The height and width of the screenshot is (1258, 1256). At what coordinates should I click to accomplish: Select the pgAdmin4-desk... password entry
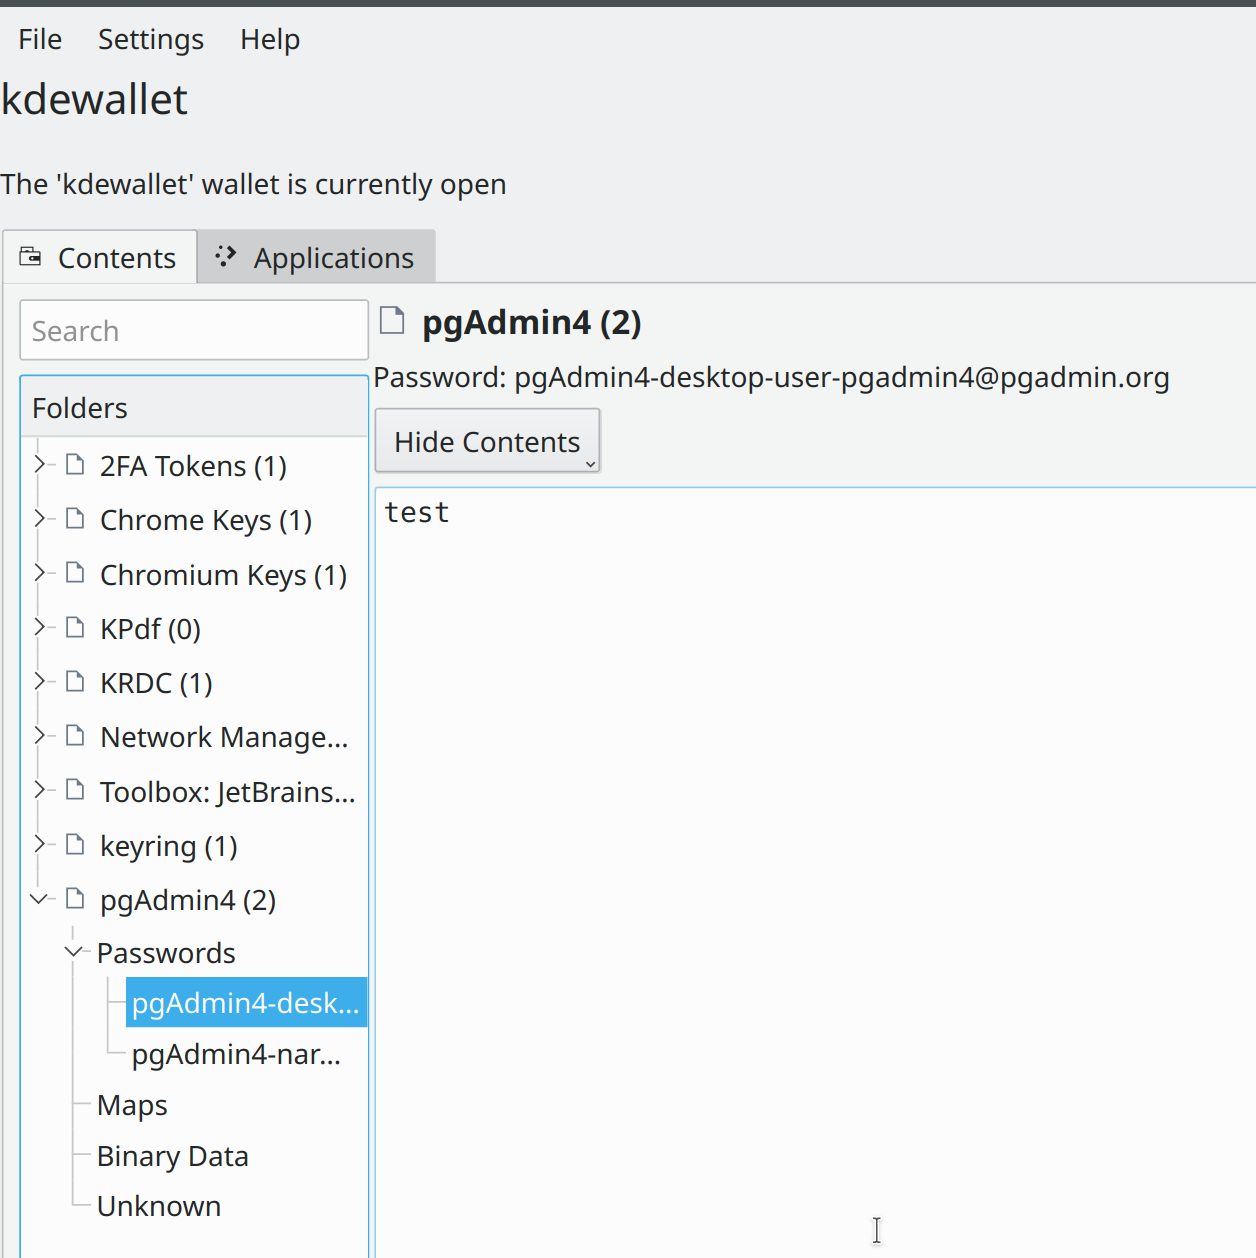point(246,1003)
